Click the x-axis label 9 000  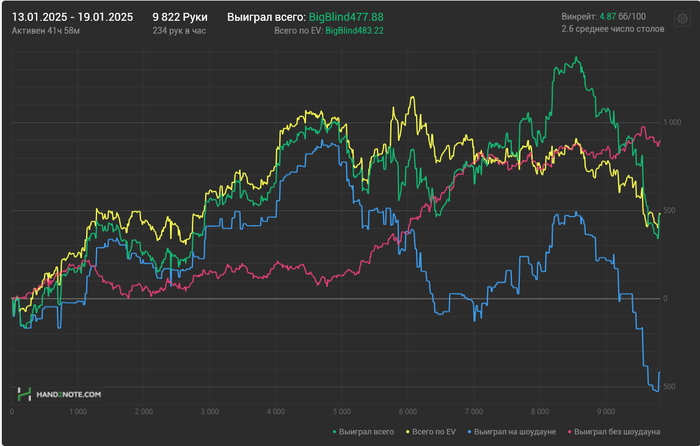pos(606,412)
